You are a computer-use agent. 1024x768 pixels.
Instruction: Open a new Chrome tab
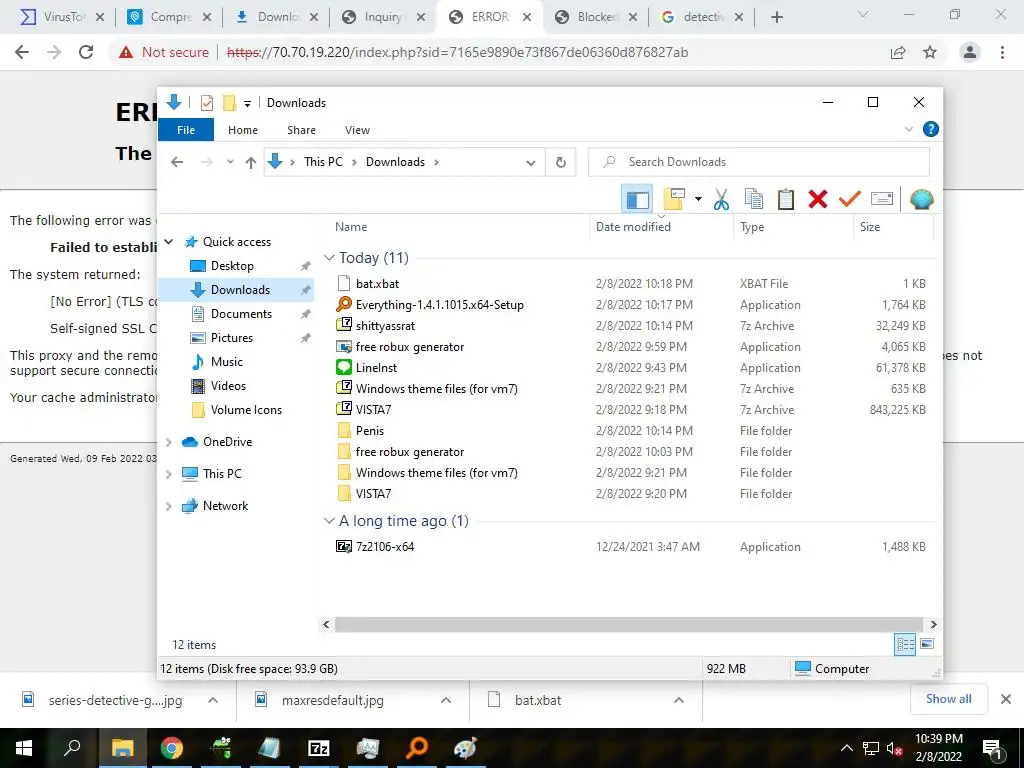point(776,17)
